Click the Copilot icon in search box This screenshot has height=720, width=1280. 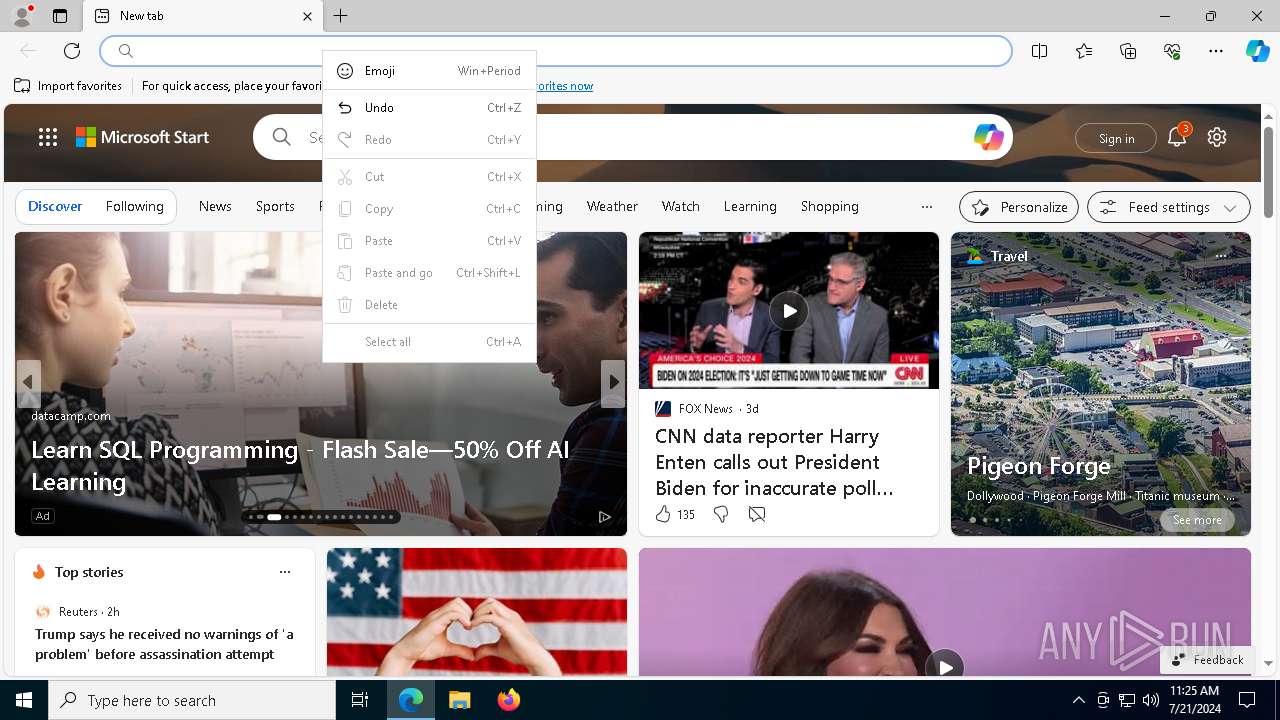pos(988,138)
